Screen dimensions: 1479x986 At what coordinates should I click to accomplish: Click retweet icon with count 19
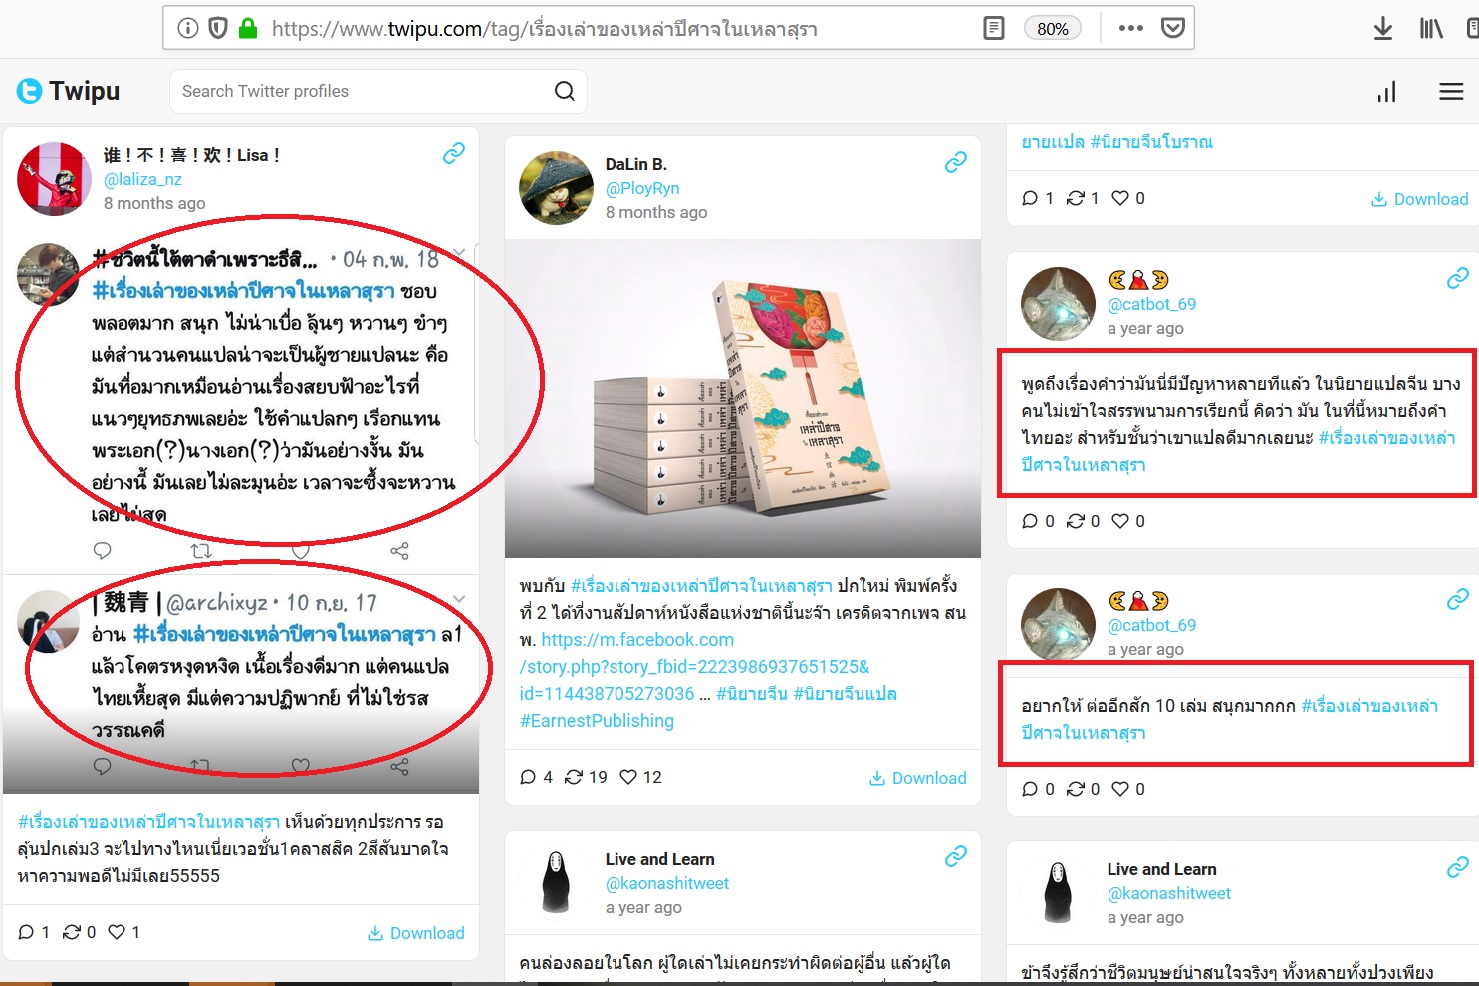[574, 777]
